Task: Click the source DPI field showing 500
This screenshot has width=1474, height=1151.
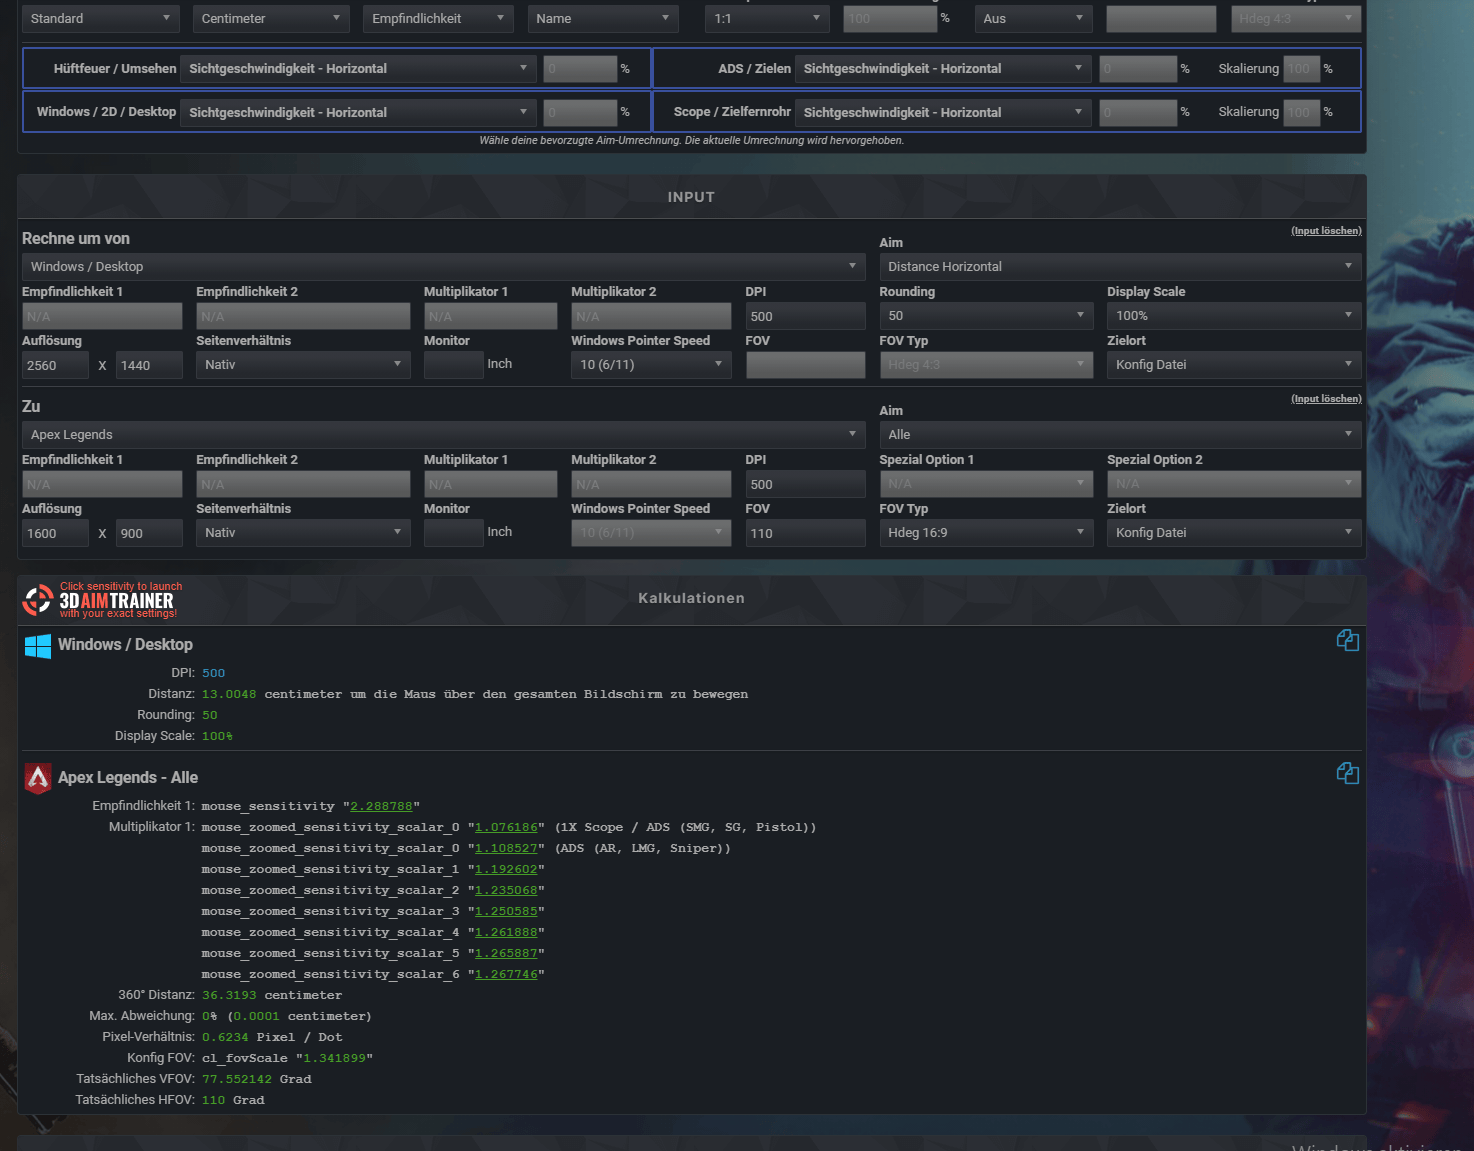Action: (805, 316)
